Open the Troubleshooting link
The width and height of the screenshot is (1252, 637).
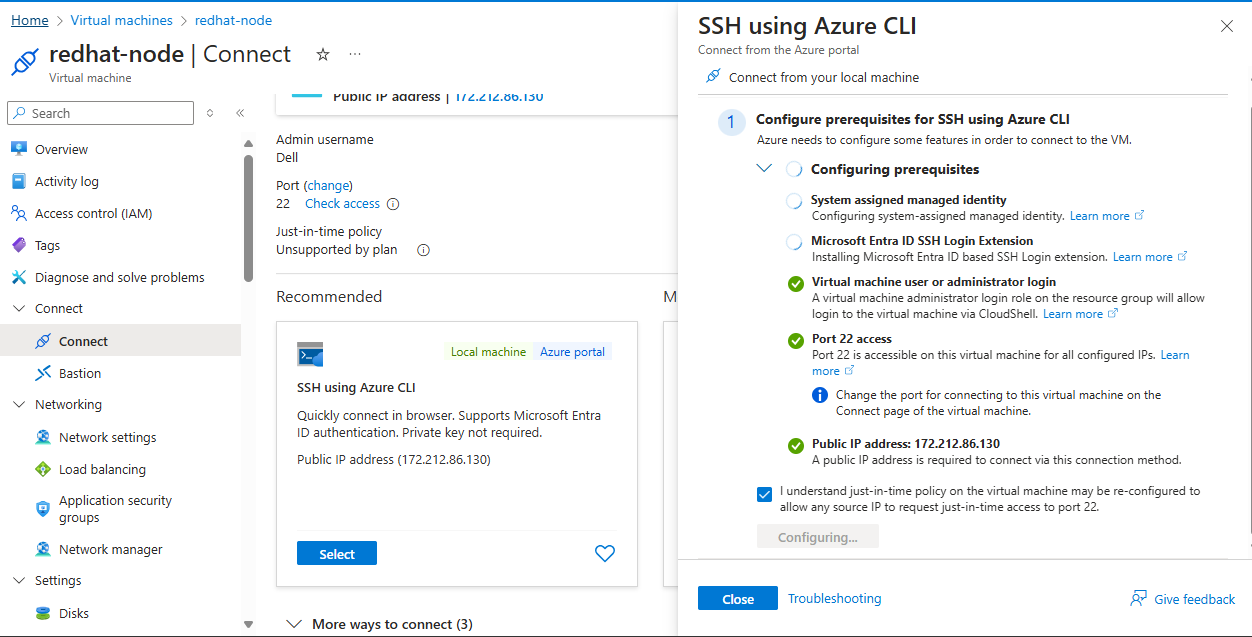pos(834,598)
